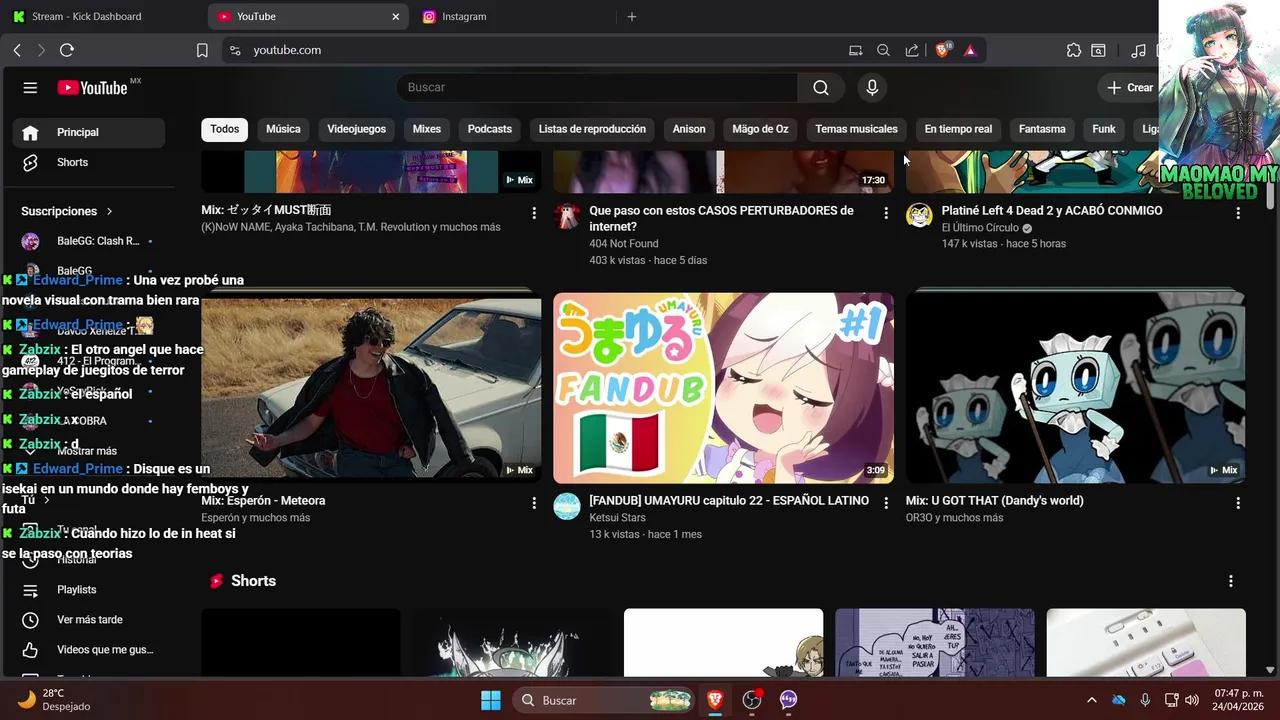Click the install app icon in address bar
The height and width of the screenshot is (720, 1280).
click(855, 50)
